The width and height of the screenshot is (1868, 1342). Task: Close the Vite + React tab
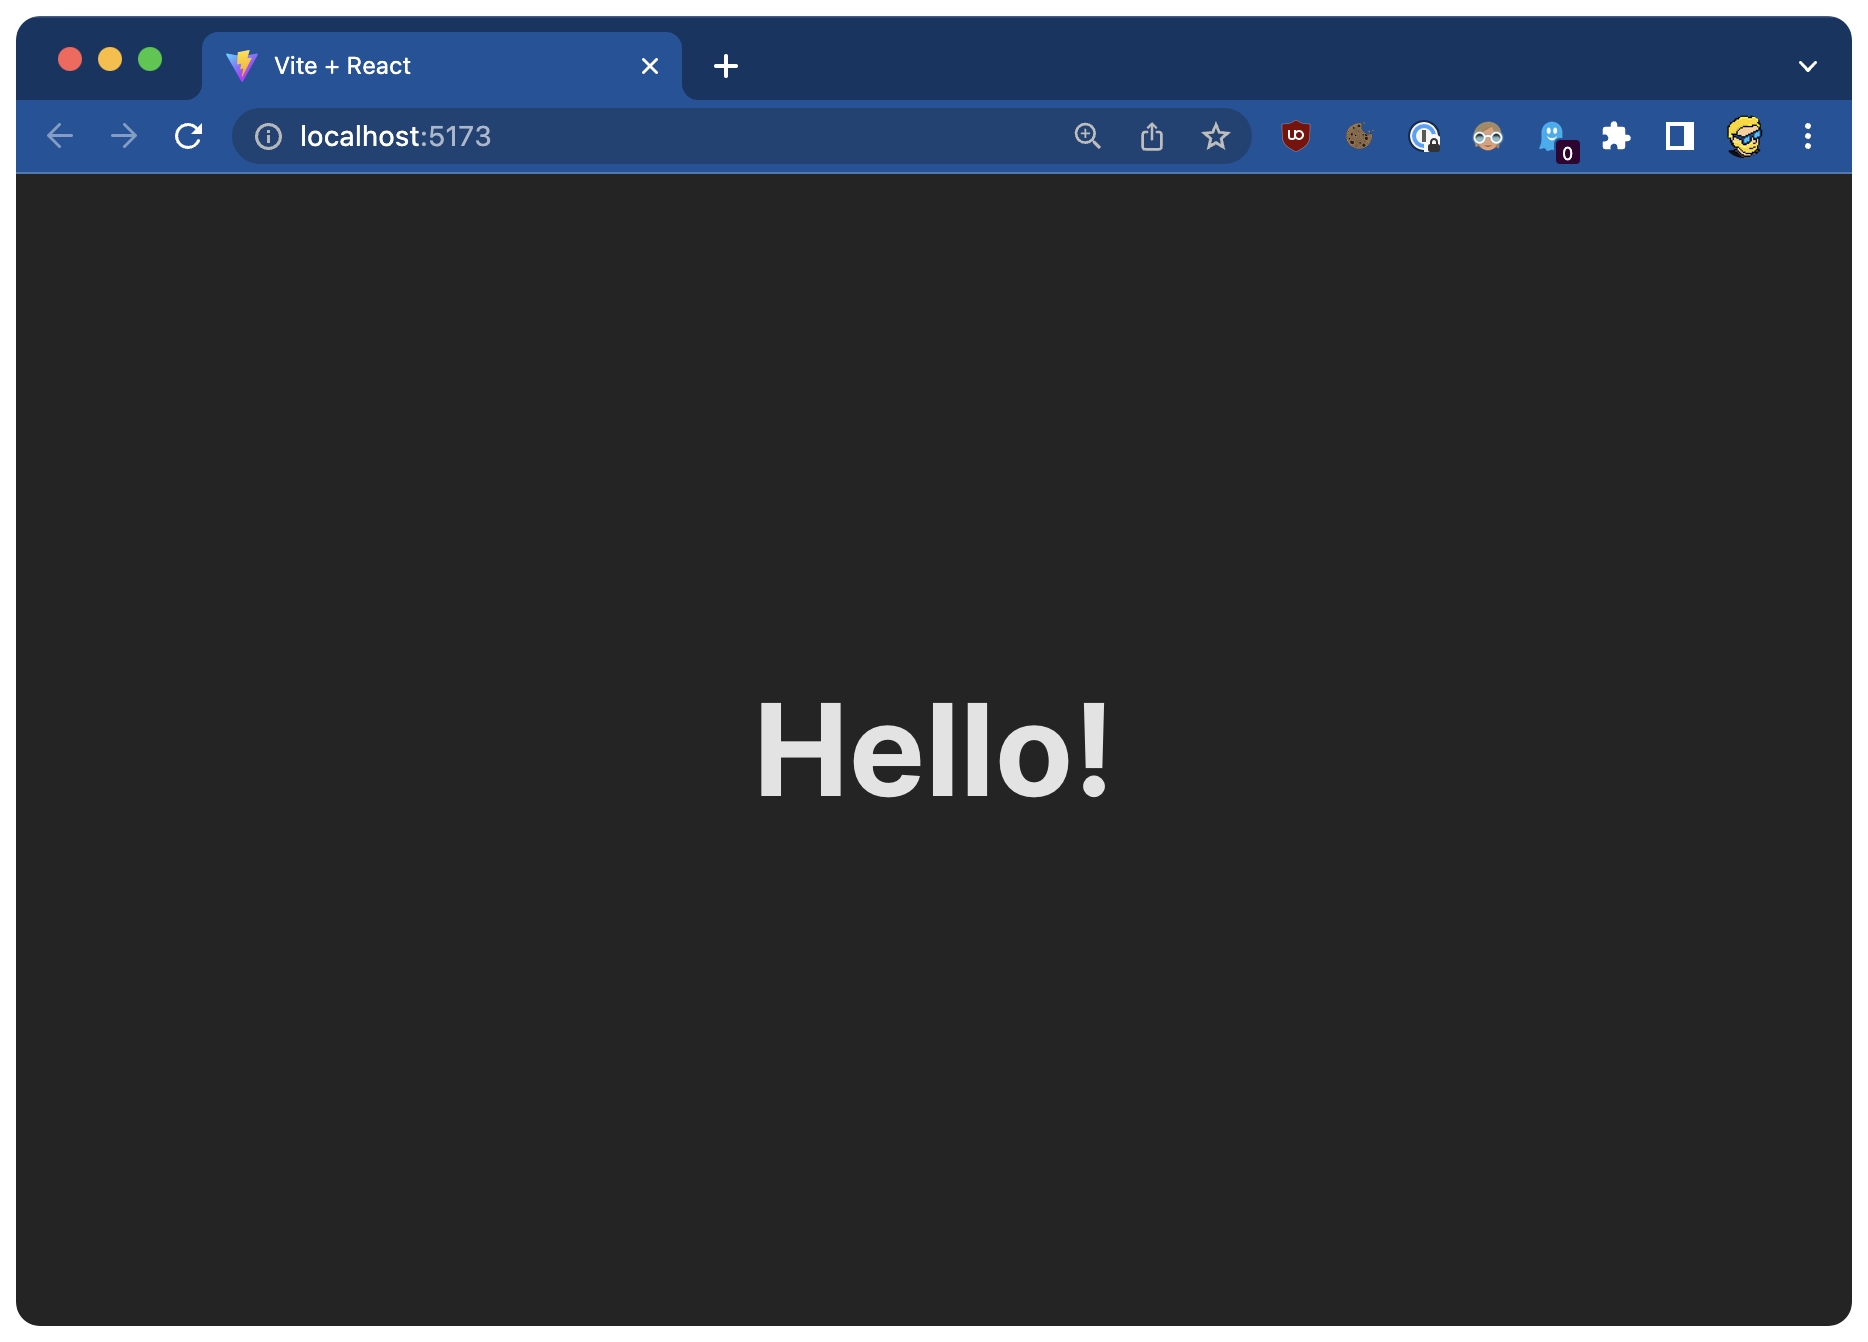pos(650,66)
